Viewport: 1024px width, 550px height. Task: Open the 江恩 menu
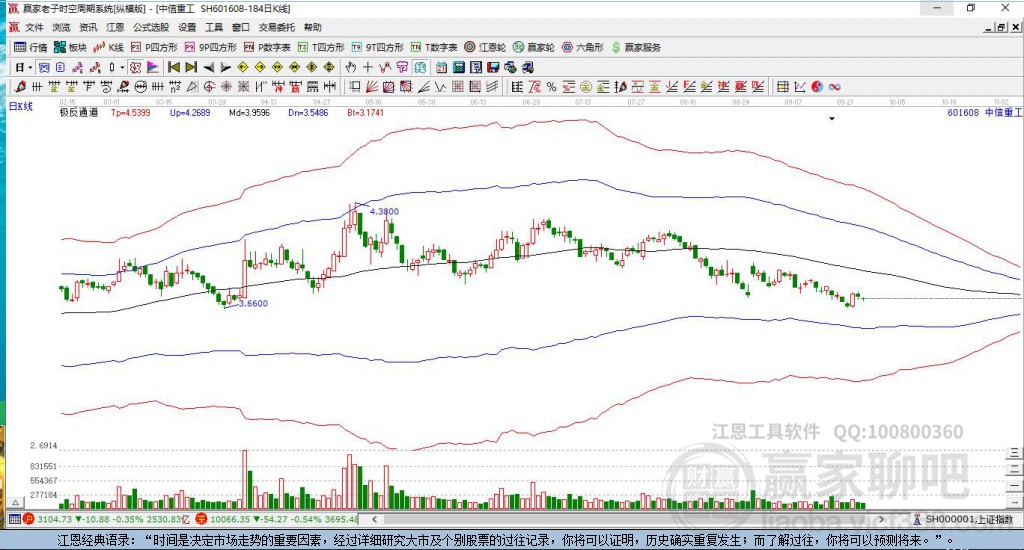click(115, 27)
